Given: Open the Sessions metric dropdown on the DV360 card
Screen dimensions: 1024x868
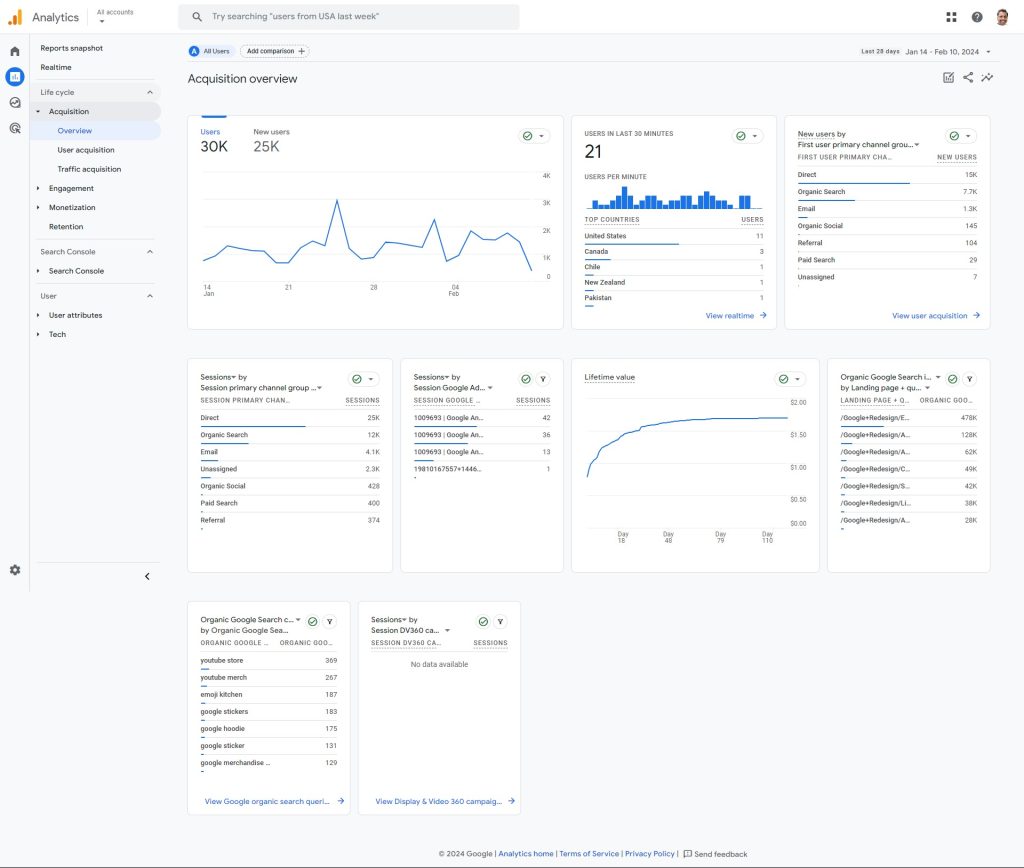Looking at the screenshot, I should [x=389, y=620].
